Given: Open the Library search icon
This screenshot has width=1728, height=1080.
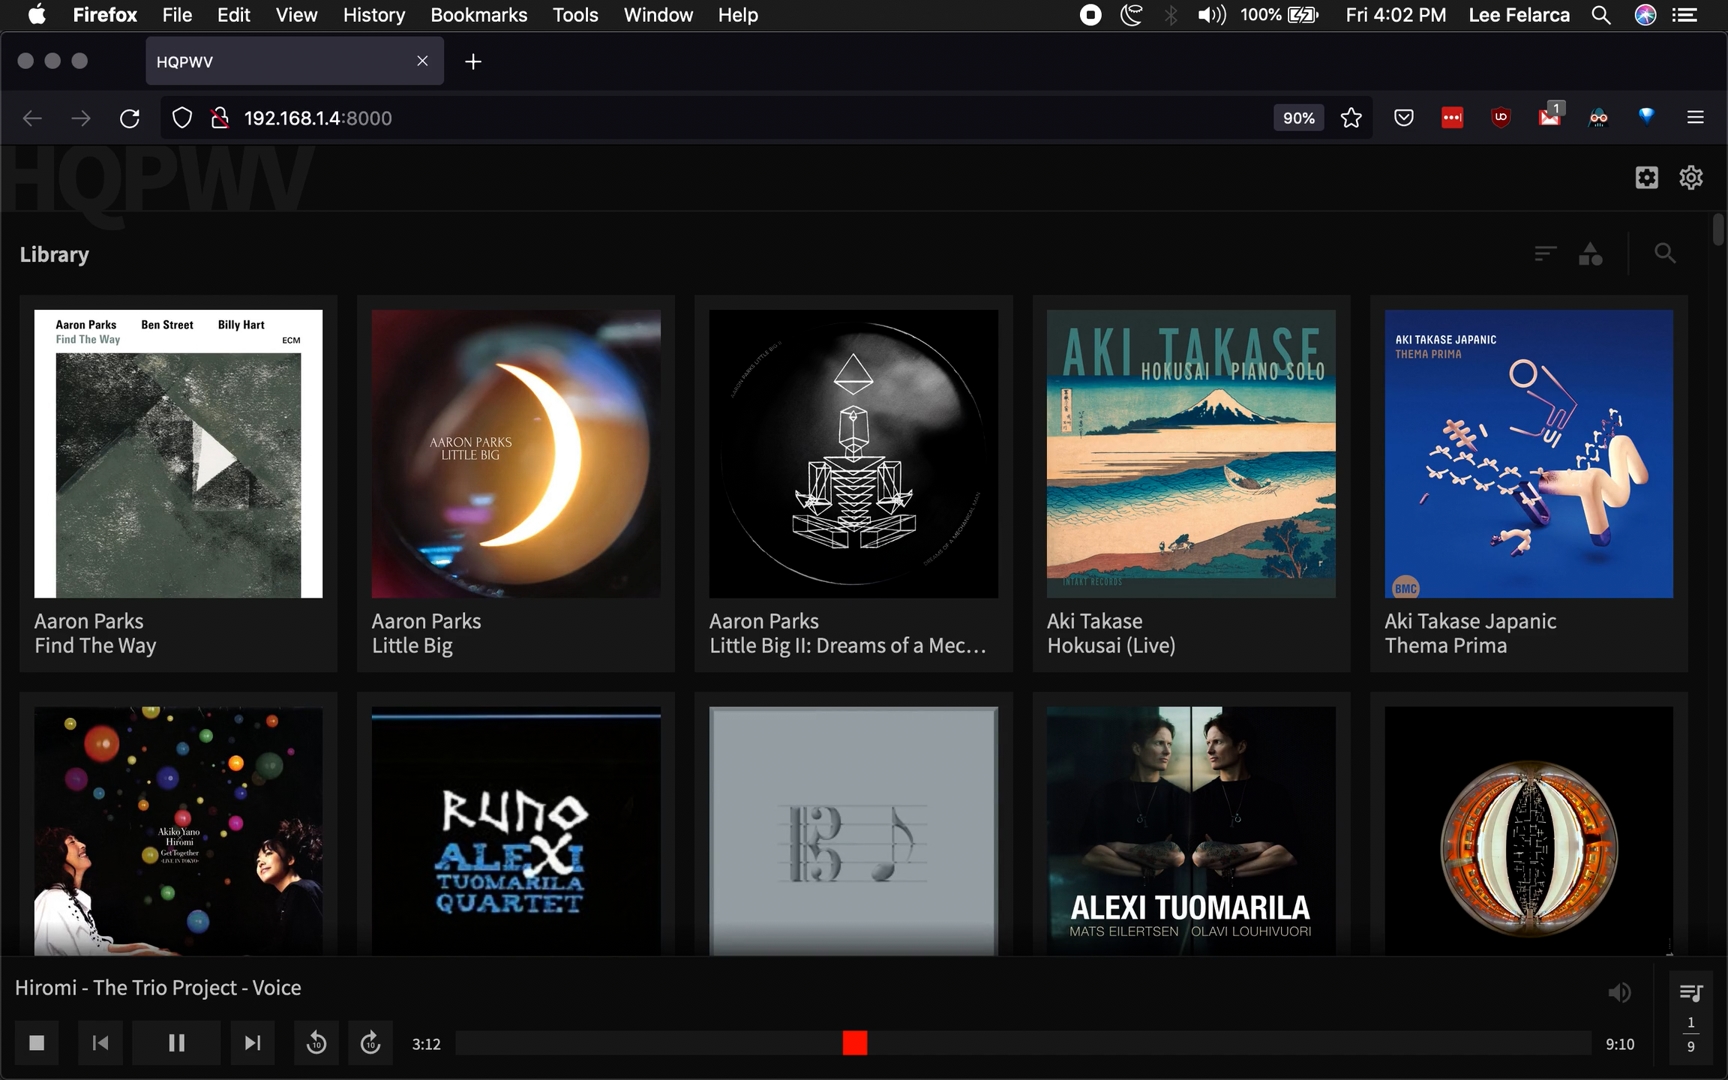Looking at the screenshot, I should click(1665, 254).
